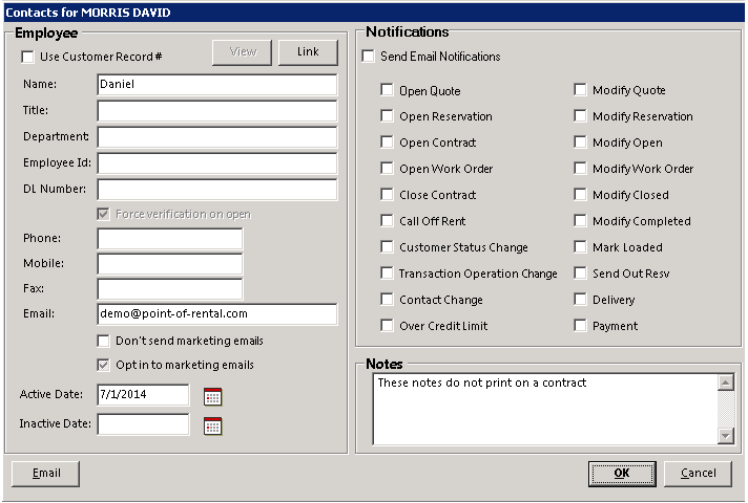Check the Modify Completed notification

click(580, 221)
